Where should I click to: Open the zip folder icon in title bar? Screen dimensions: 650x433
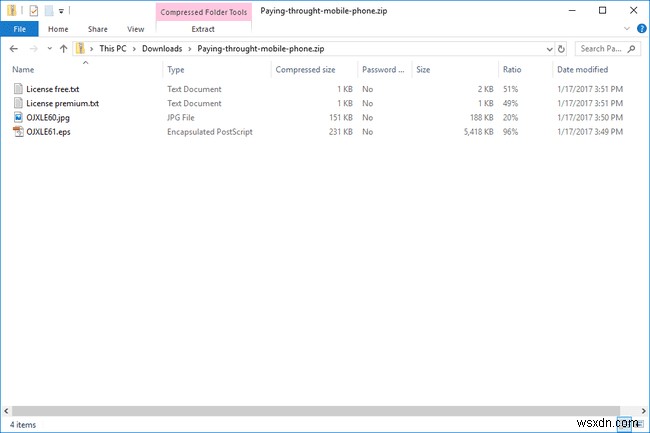click(11, 10)
